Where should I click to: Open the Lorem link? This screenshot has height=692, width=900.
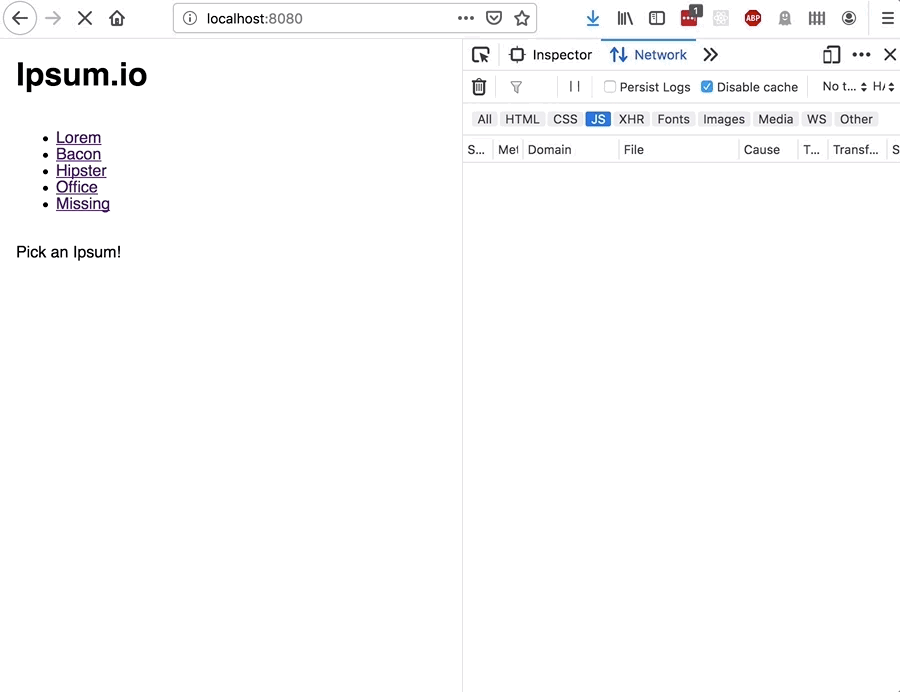[79, 138]
